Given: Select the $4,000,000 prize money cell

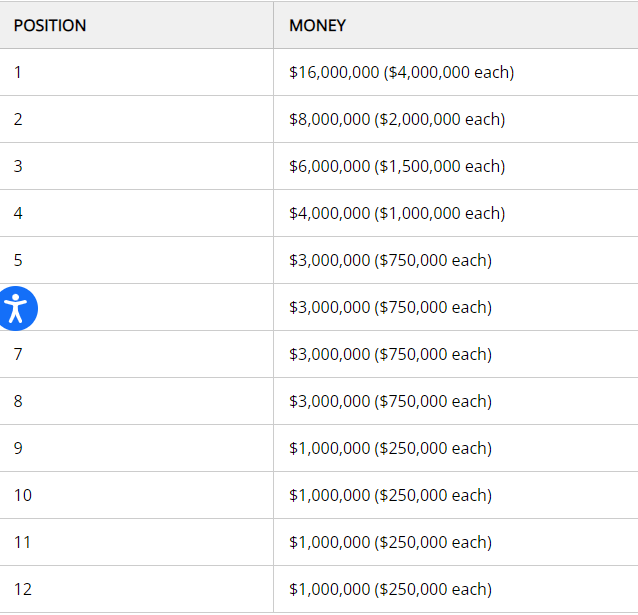Looking at the screenshot, I should click(x=397, y=214).
